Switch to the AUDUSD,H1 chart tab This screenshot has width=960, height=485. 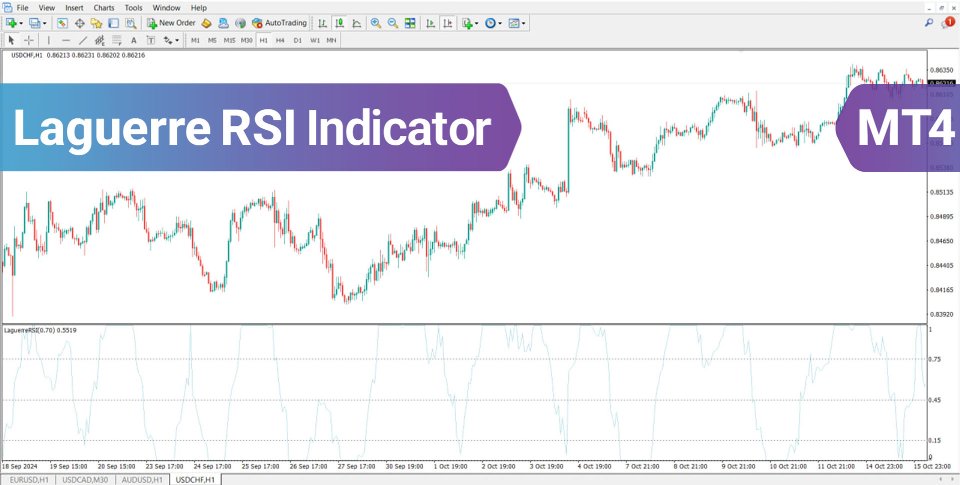pos(143,479)
